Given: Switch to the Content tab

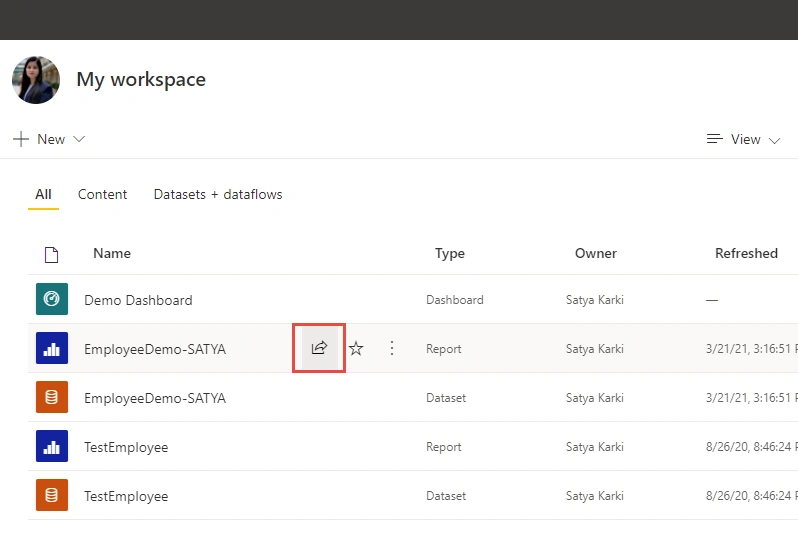Looking at the screenshot, I should click(x=102, y=194).
